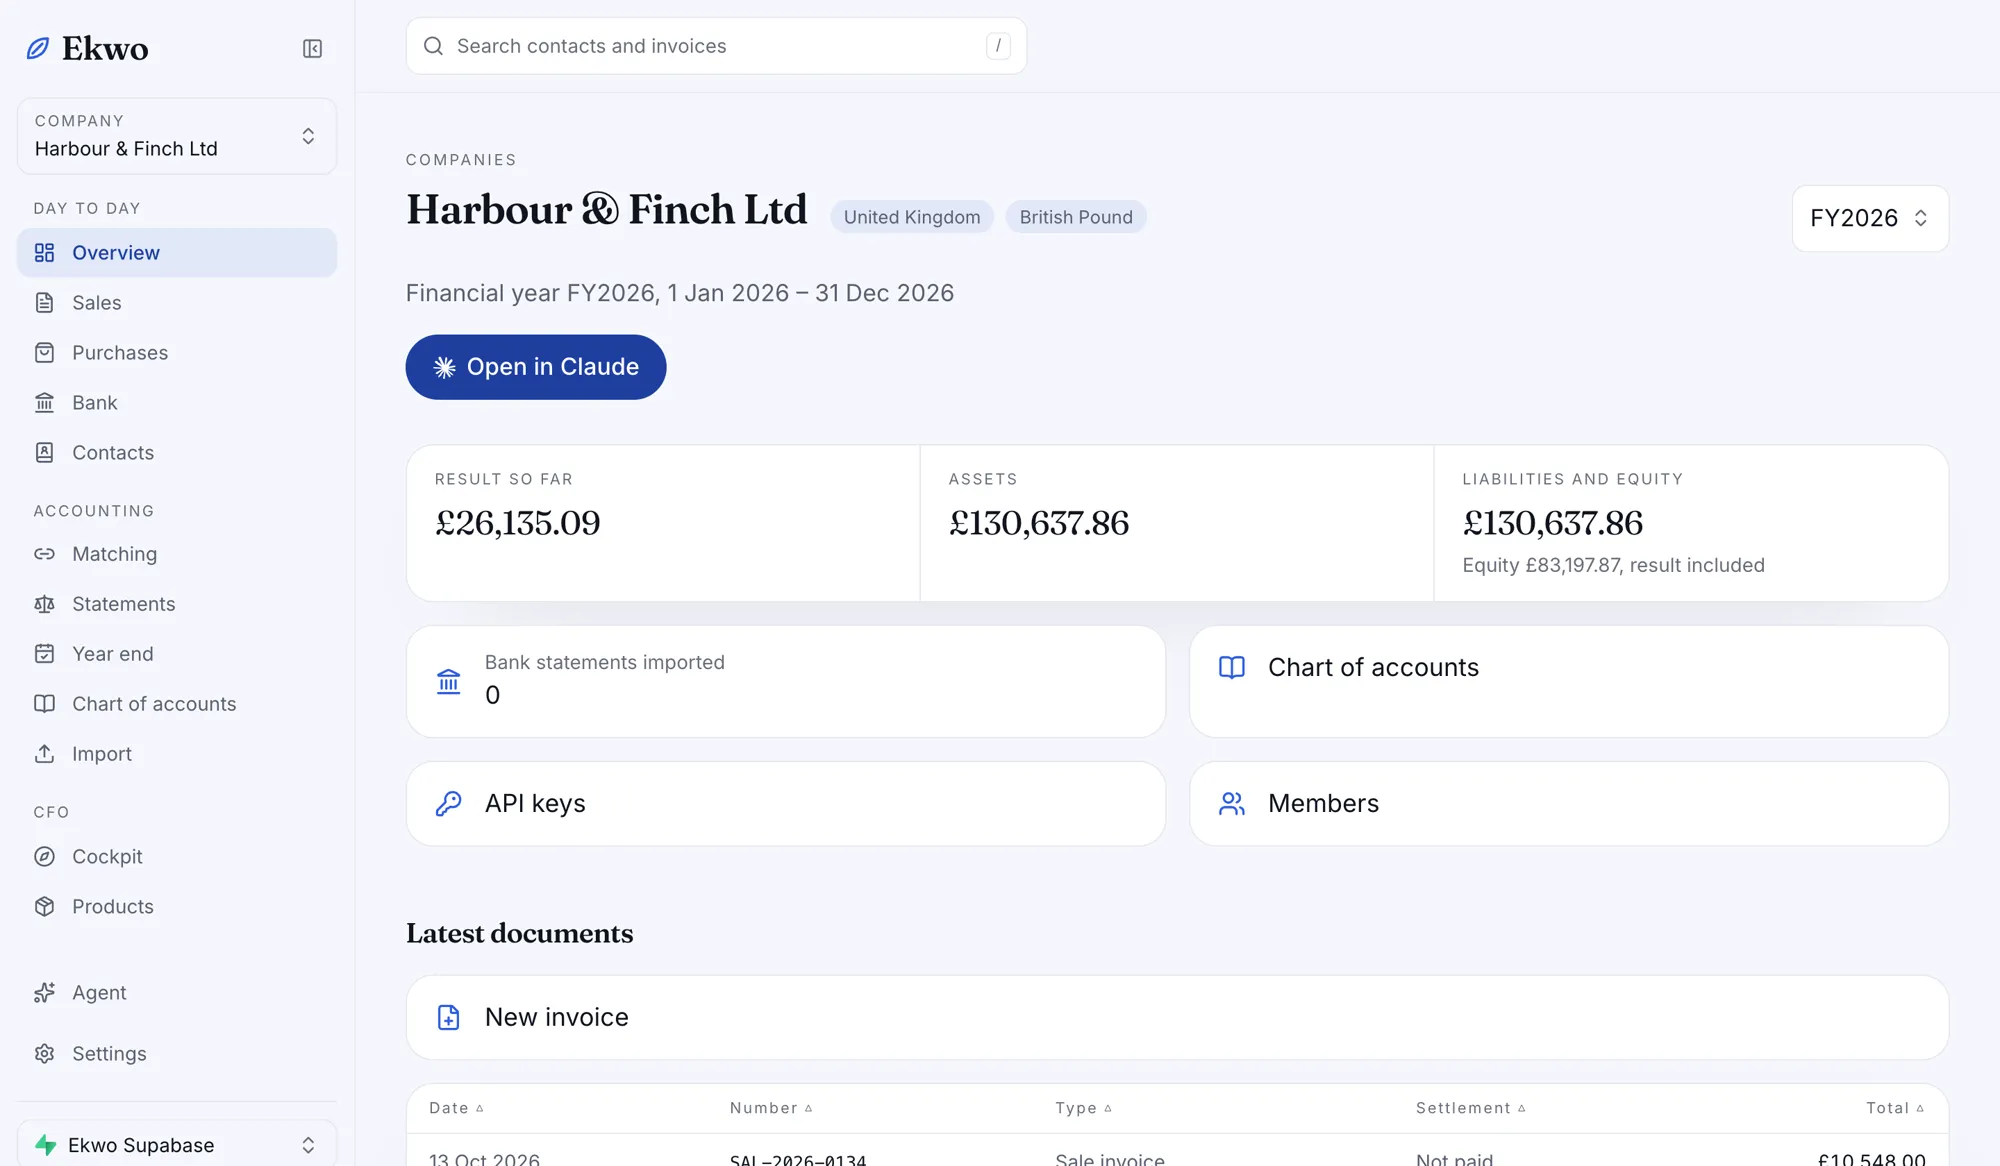Open the Cockpit menu item
The width and height of the screenshot is (2000, 1166).
(x=177, y=857)
